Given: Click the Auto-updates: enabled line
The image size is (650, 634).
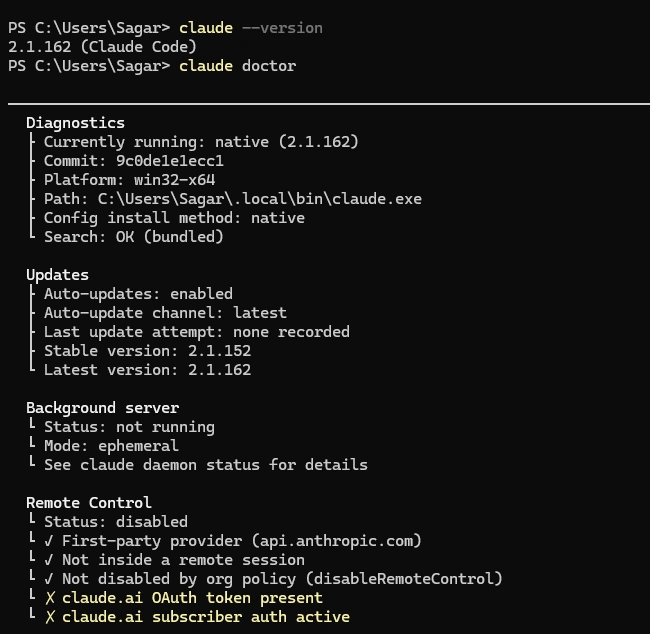Looking at the screenshot, I should pos(138,294).
